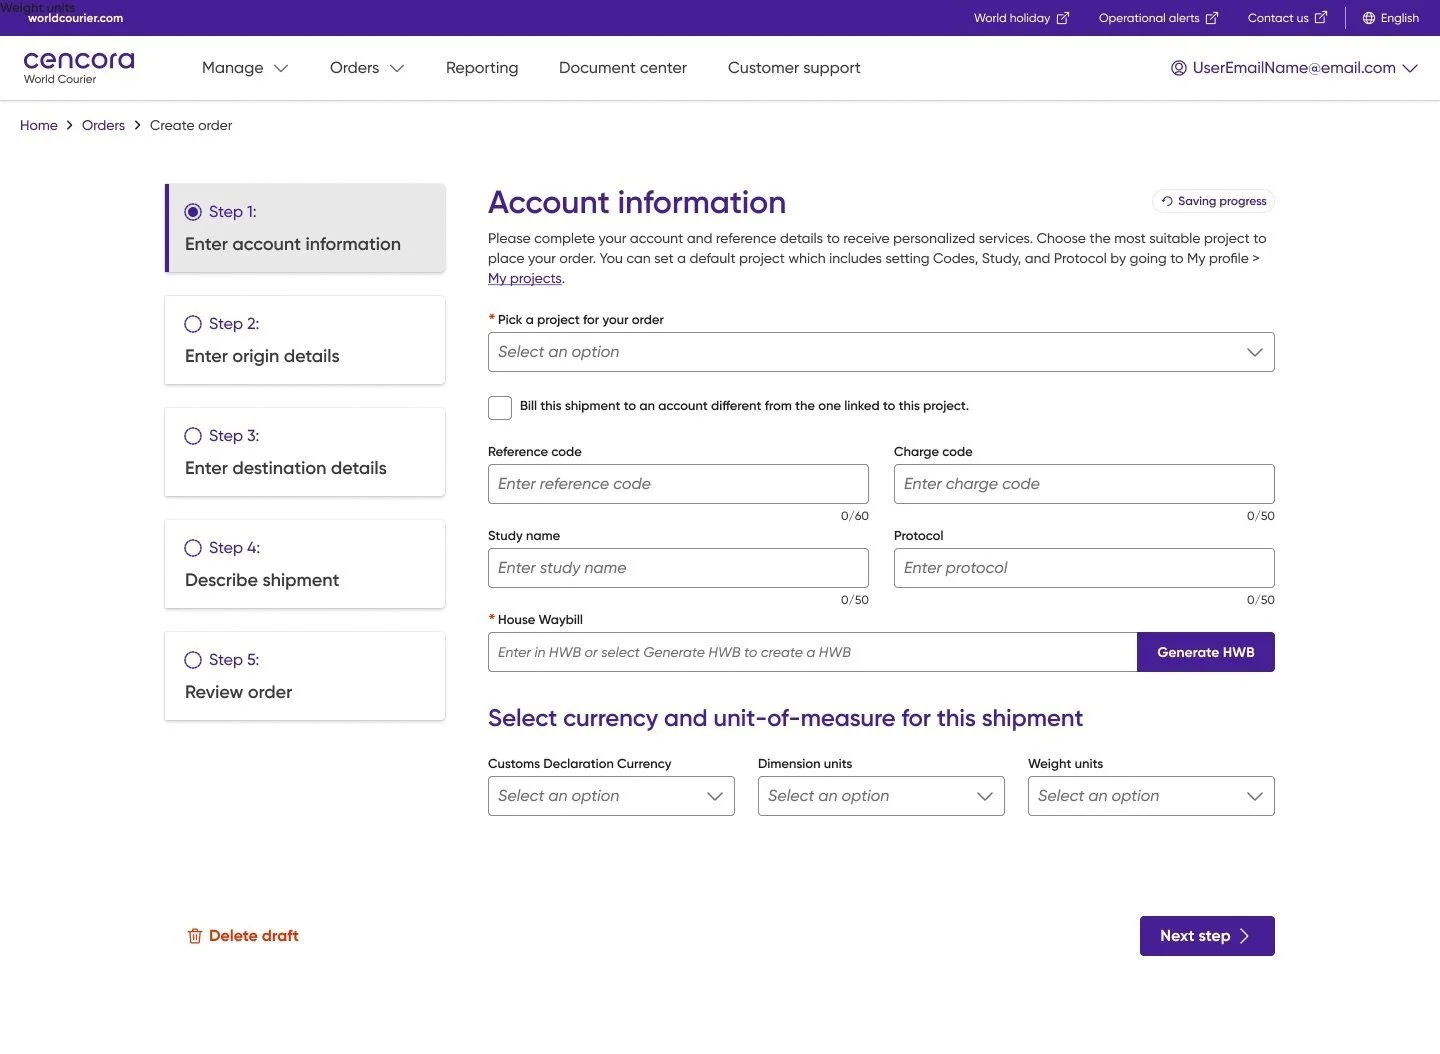Viewport: 1440px width, 1054px height.
Task: Select the Step 2 radio button
Action: point(193,324)
